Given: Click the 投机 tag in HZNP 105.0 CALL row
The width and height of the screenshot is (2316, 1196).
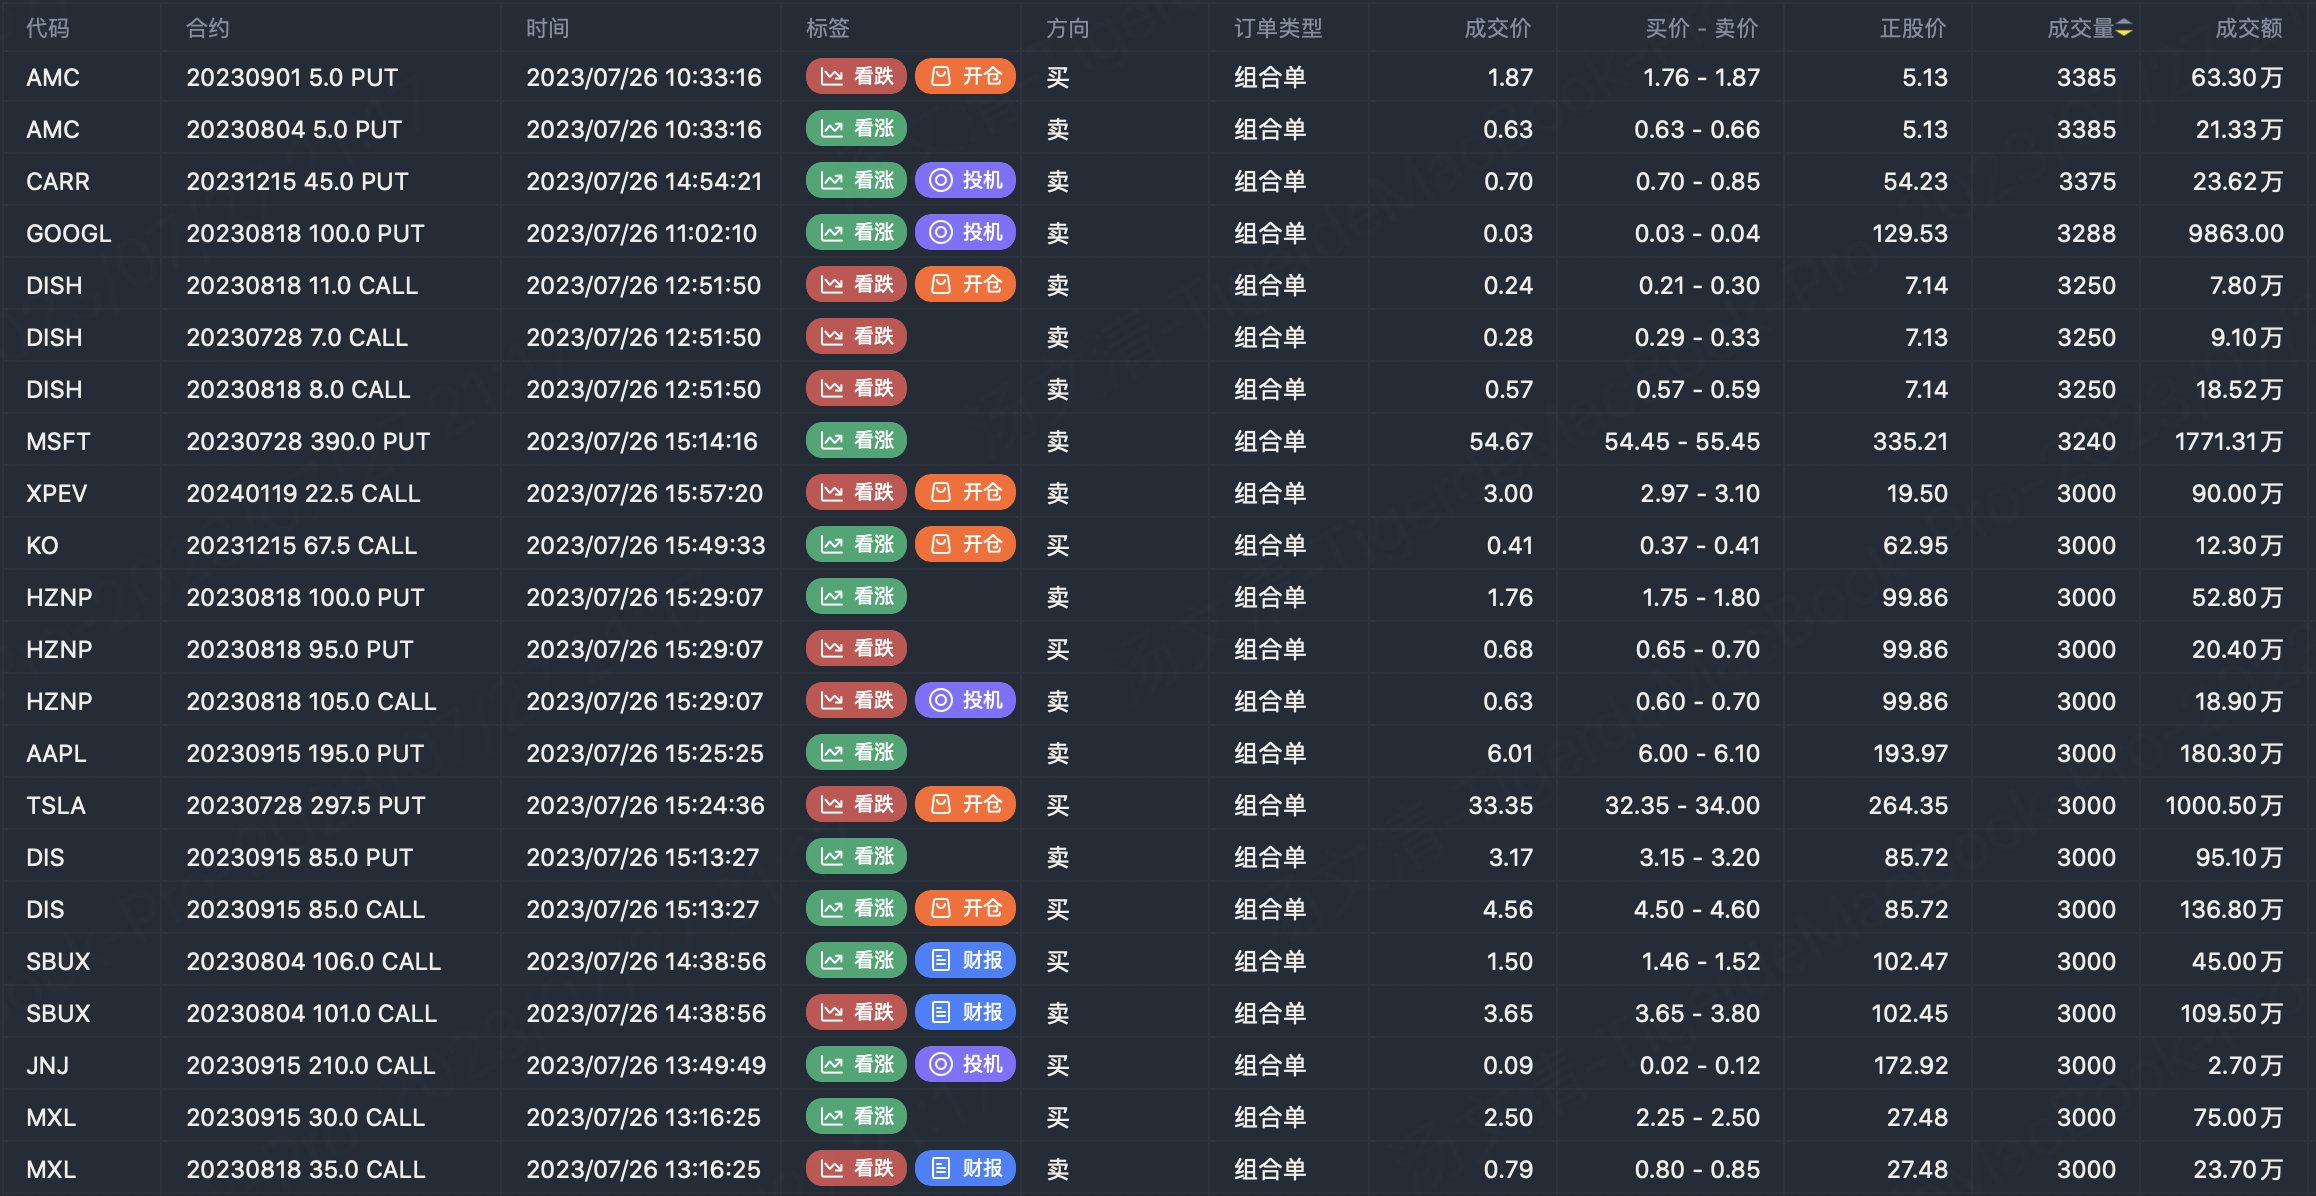Looking at the screenshot, I should click(966, 701).
